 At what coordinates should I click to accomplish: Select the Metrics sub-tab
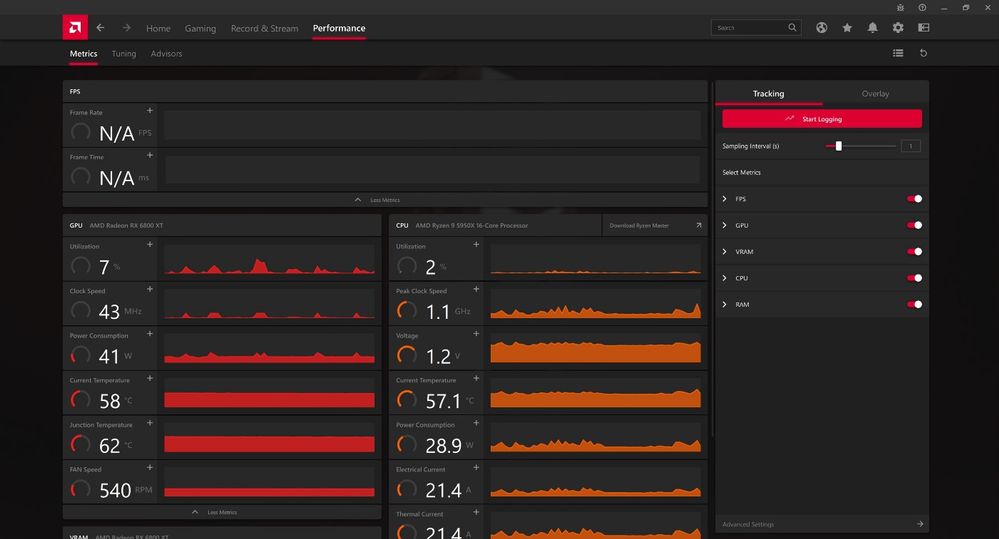pos(83,54)
